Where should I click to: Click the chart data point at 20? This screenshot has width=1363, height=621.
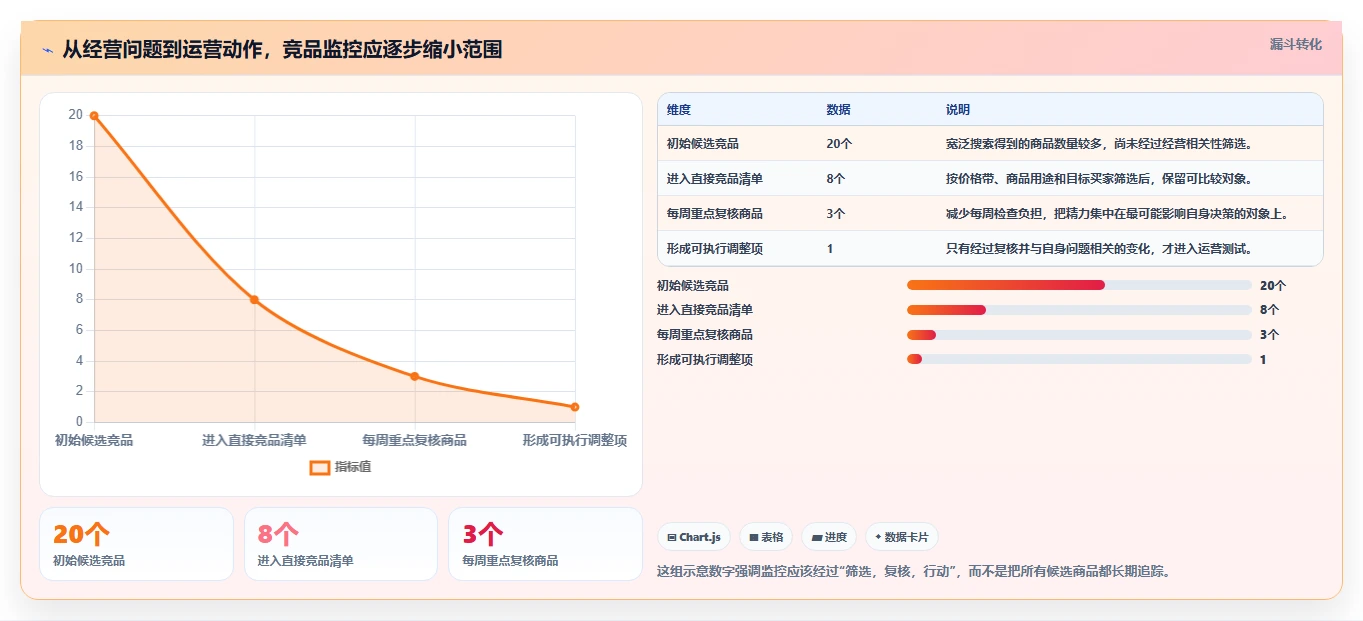[x=94, y=116]
